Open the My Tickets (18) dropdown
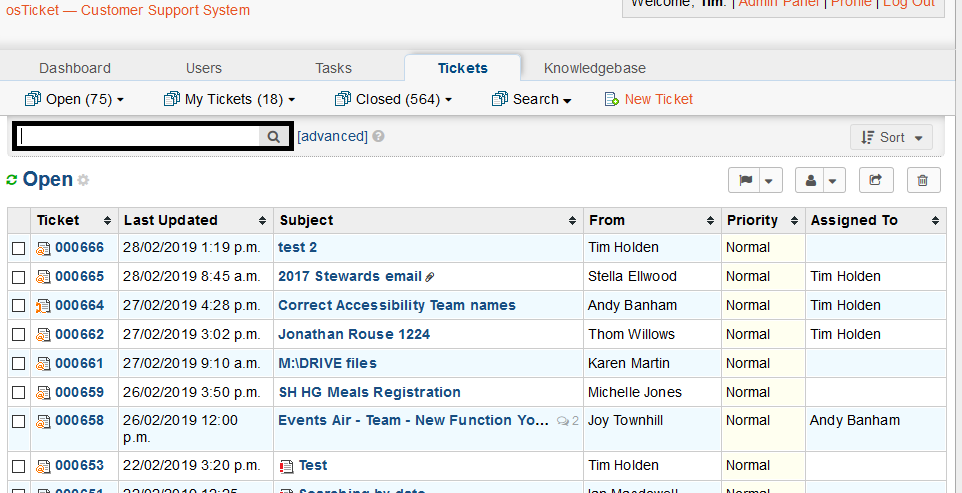This screenshot has width=962, height=493. (229, 99)
